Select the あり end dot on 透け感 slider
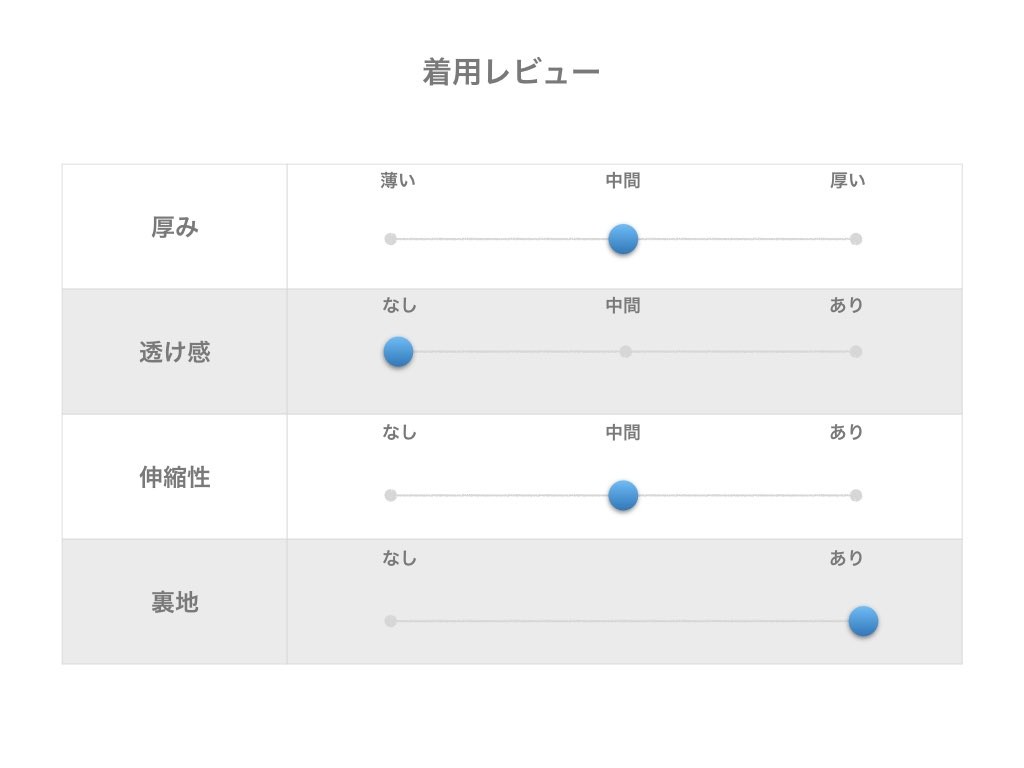This screenshot has width=1024, height=768. tap(856, 352)
